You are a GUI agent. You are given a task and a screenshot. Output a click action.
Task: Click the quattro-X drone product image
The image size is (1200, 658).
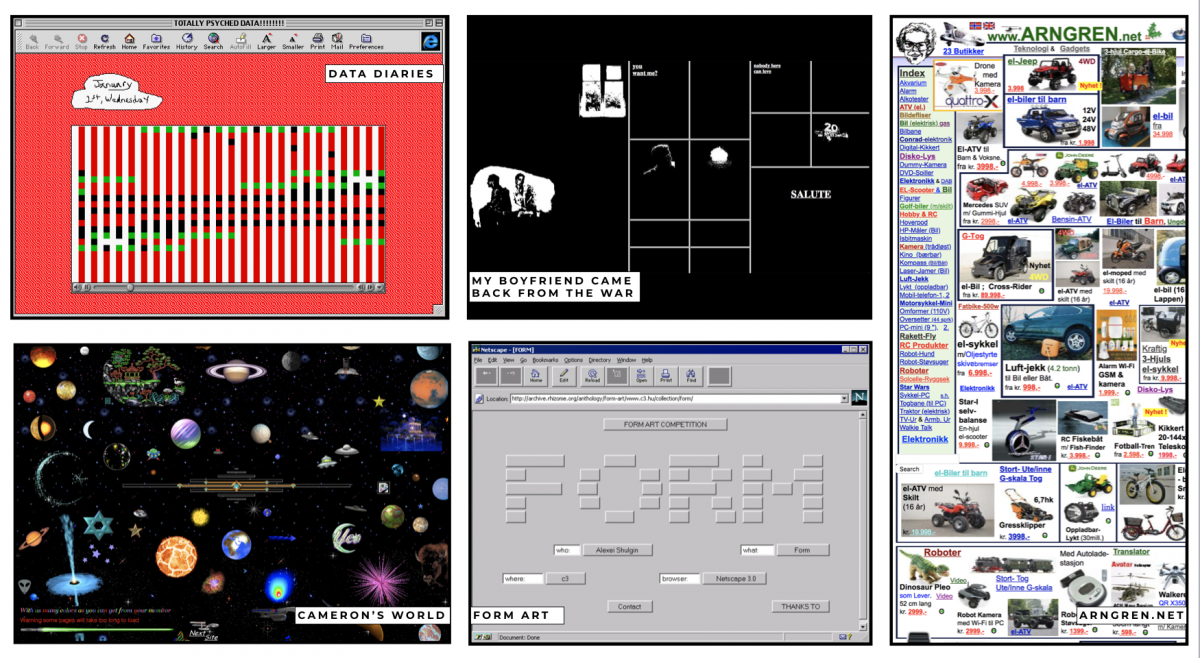tap(969, 88)
